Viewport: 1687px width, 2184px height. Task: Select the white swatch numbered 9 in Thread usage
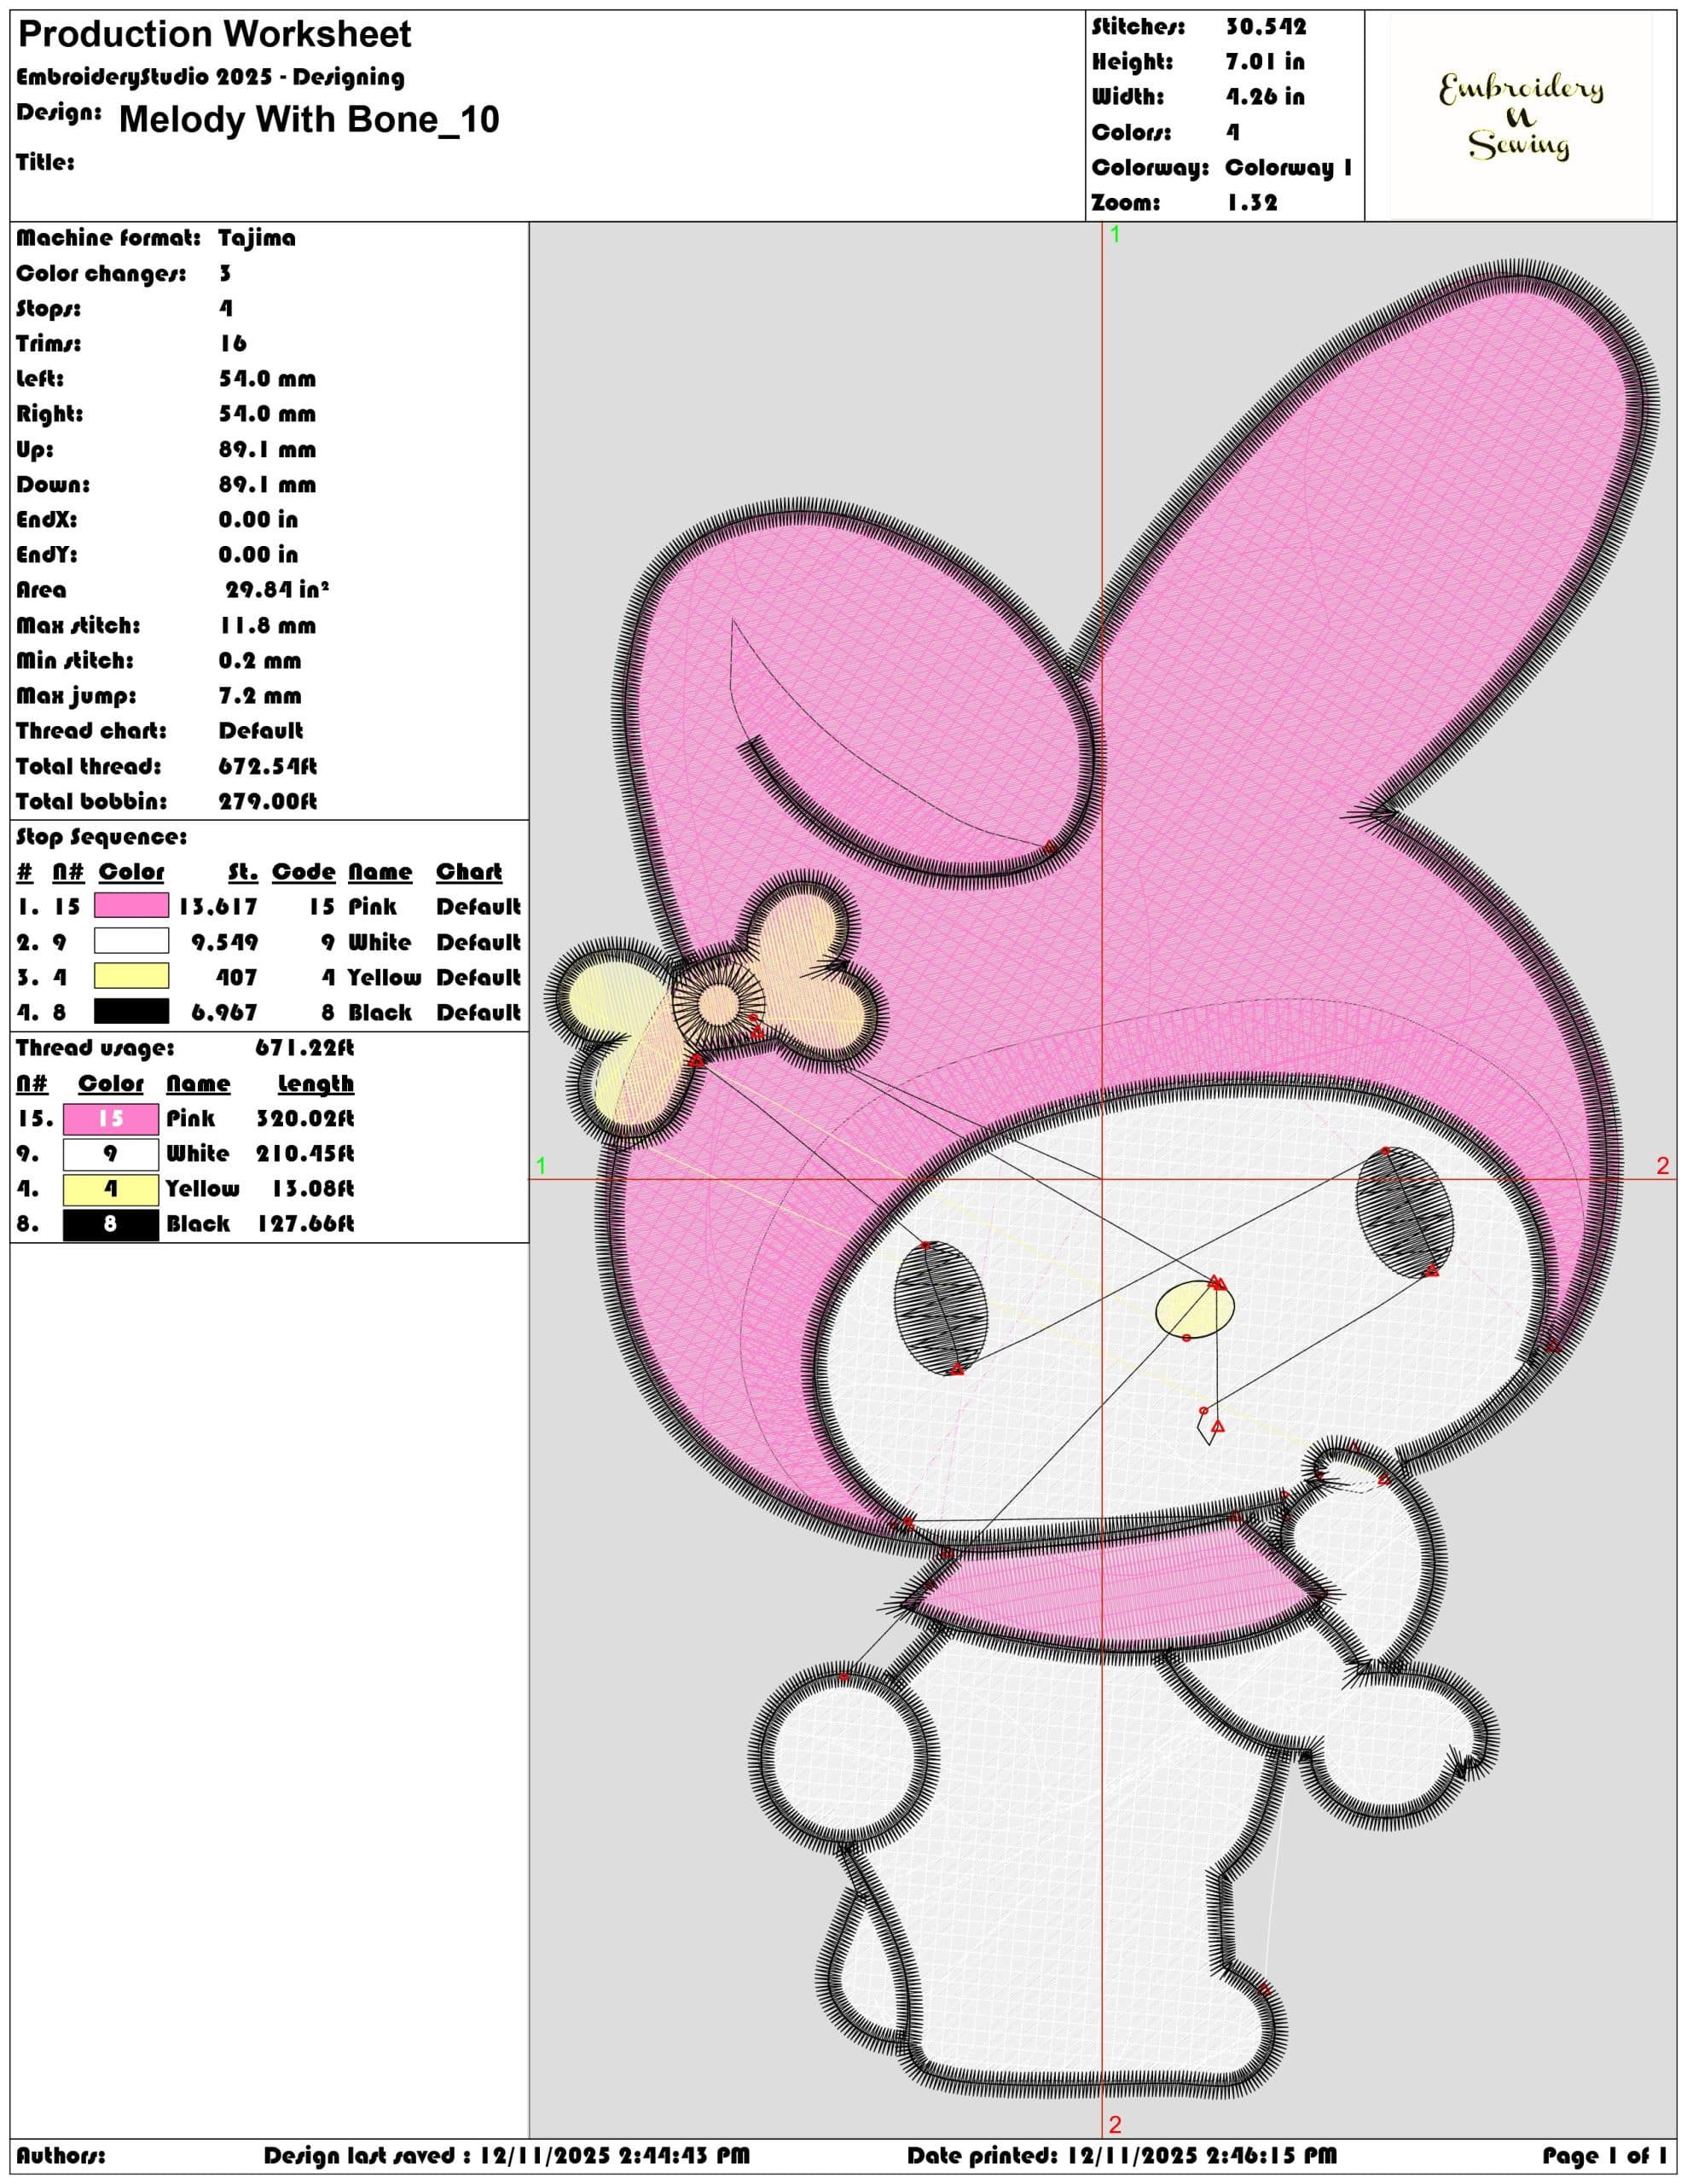point(110,1154)
